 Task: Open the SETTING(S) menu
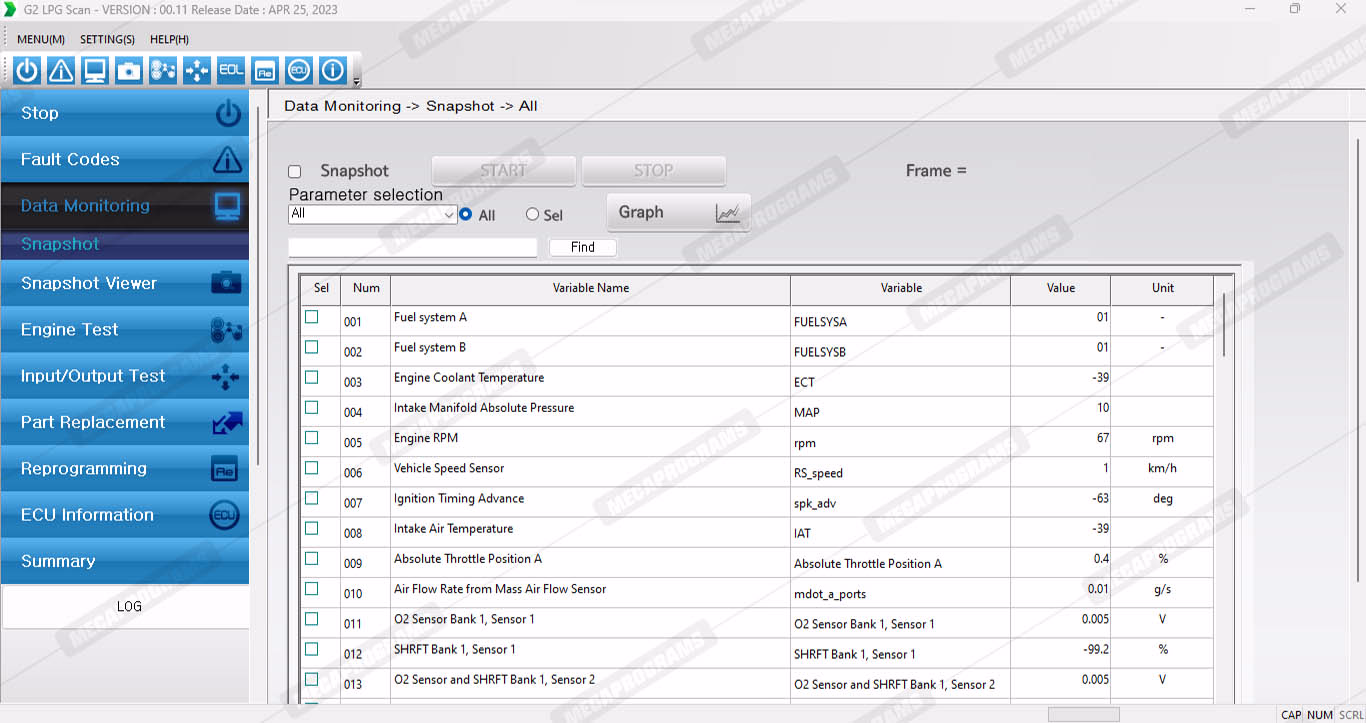107,39
